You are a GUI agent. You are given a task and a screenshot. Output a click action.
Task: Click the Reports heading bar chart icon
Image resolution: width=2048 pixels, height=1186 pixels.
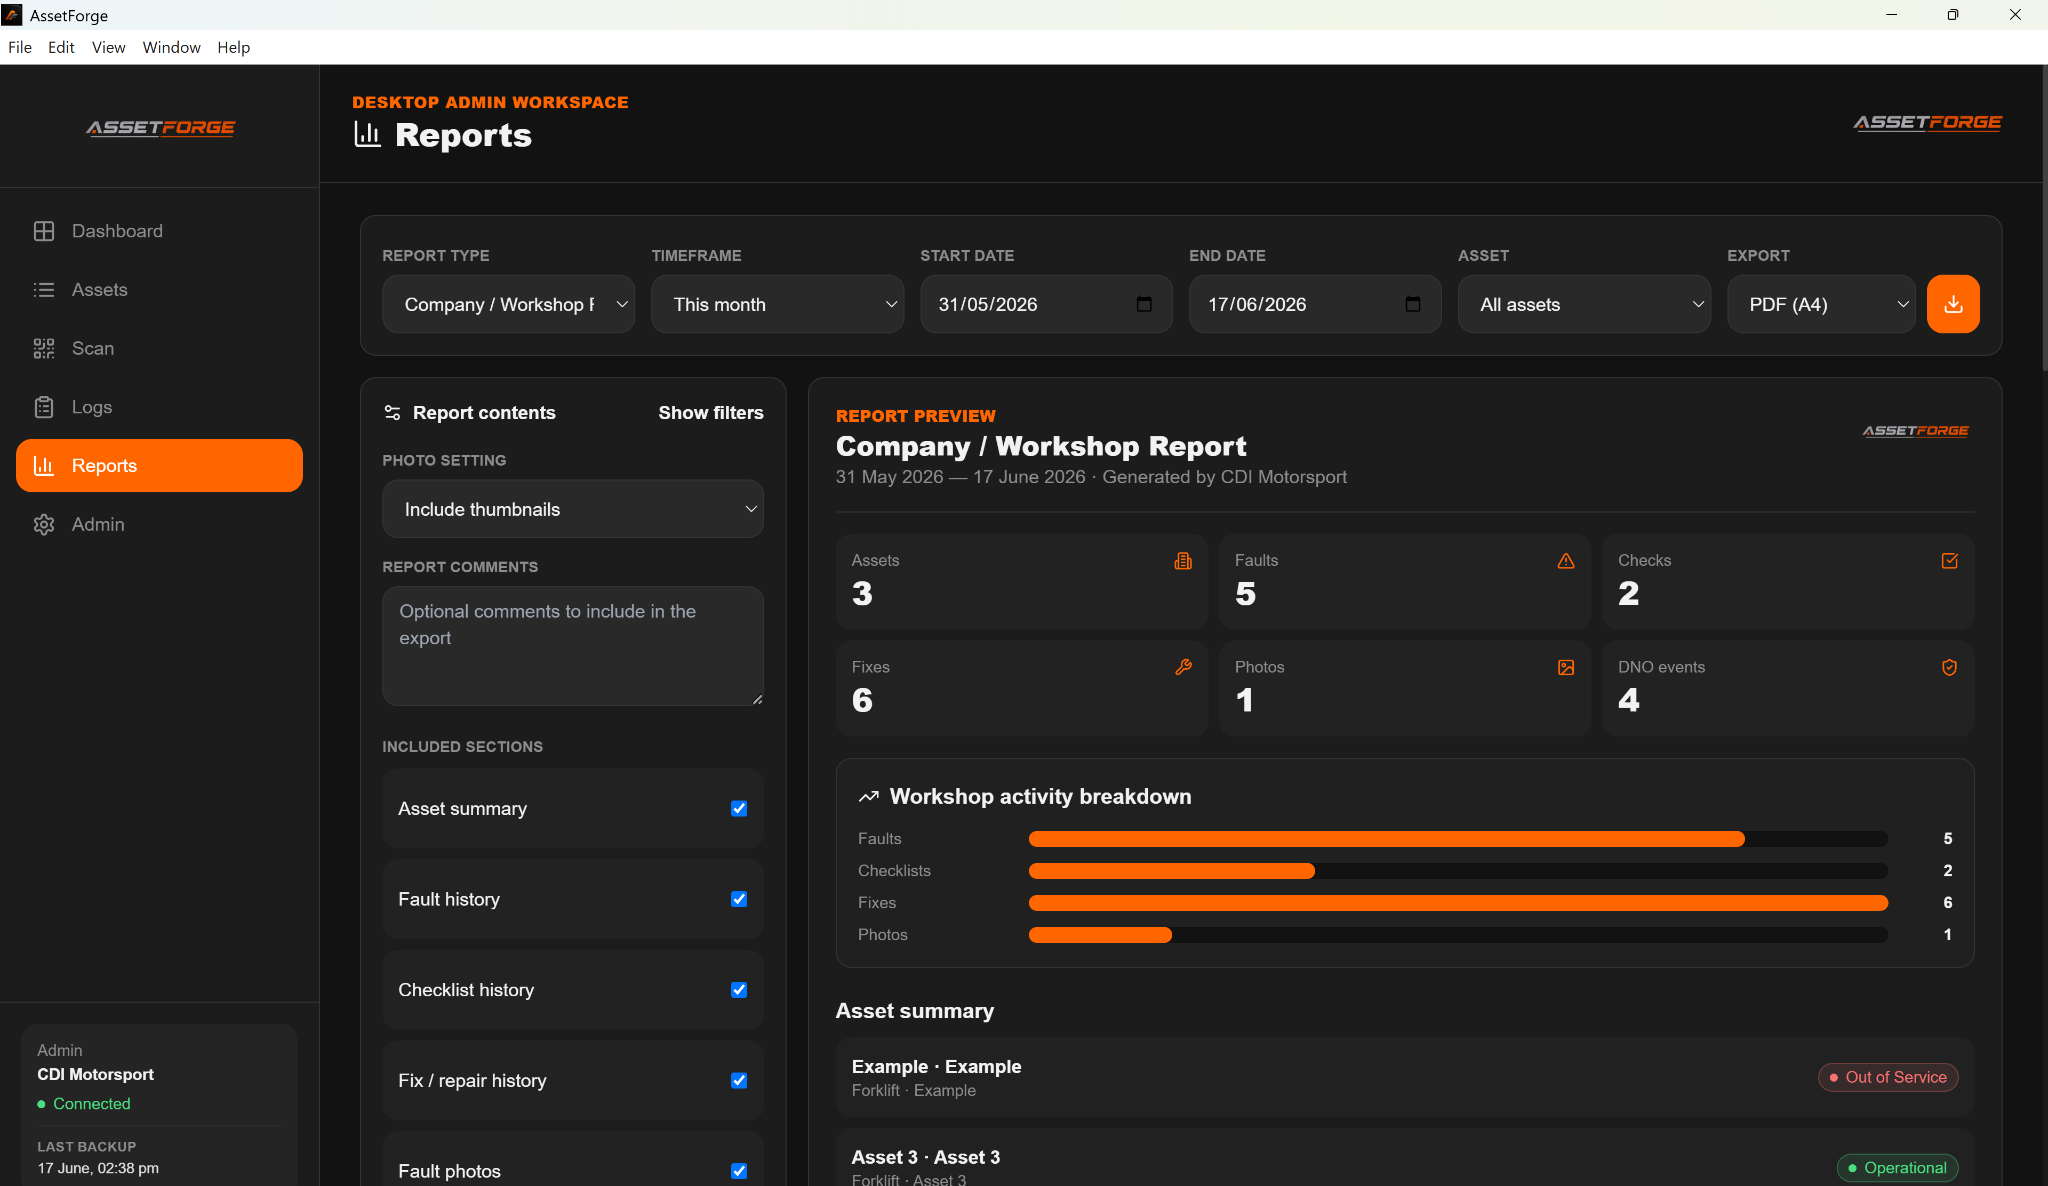pyautogui.click(x=368, y=135)
